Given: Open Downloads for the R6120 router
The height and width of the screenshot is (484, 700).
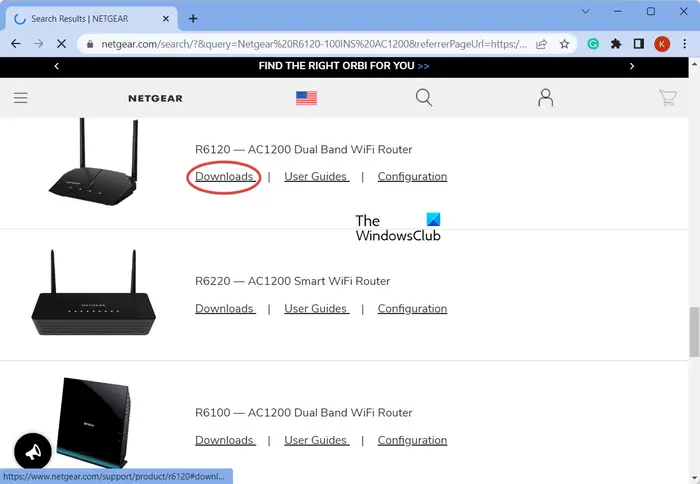Looking at the screenshot, I should (x=225, y=176).
